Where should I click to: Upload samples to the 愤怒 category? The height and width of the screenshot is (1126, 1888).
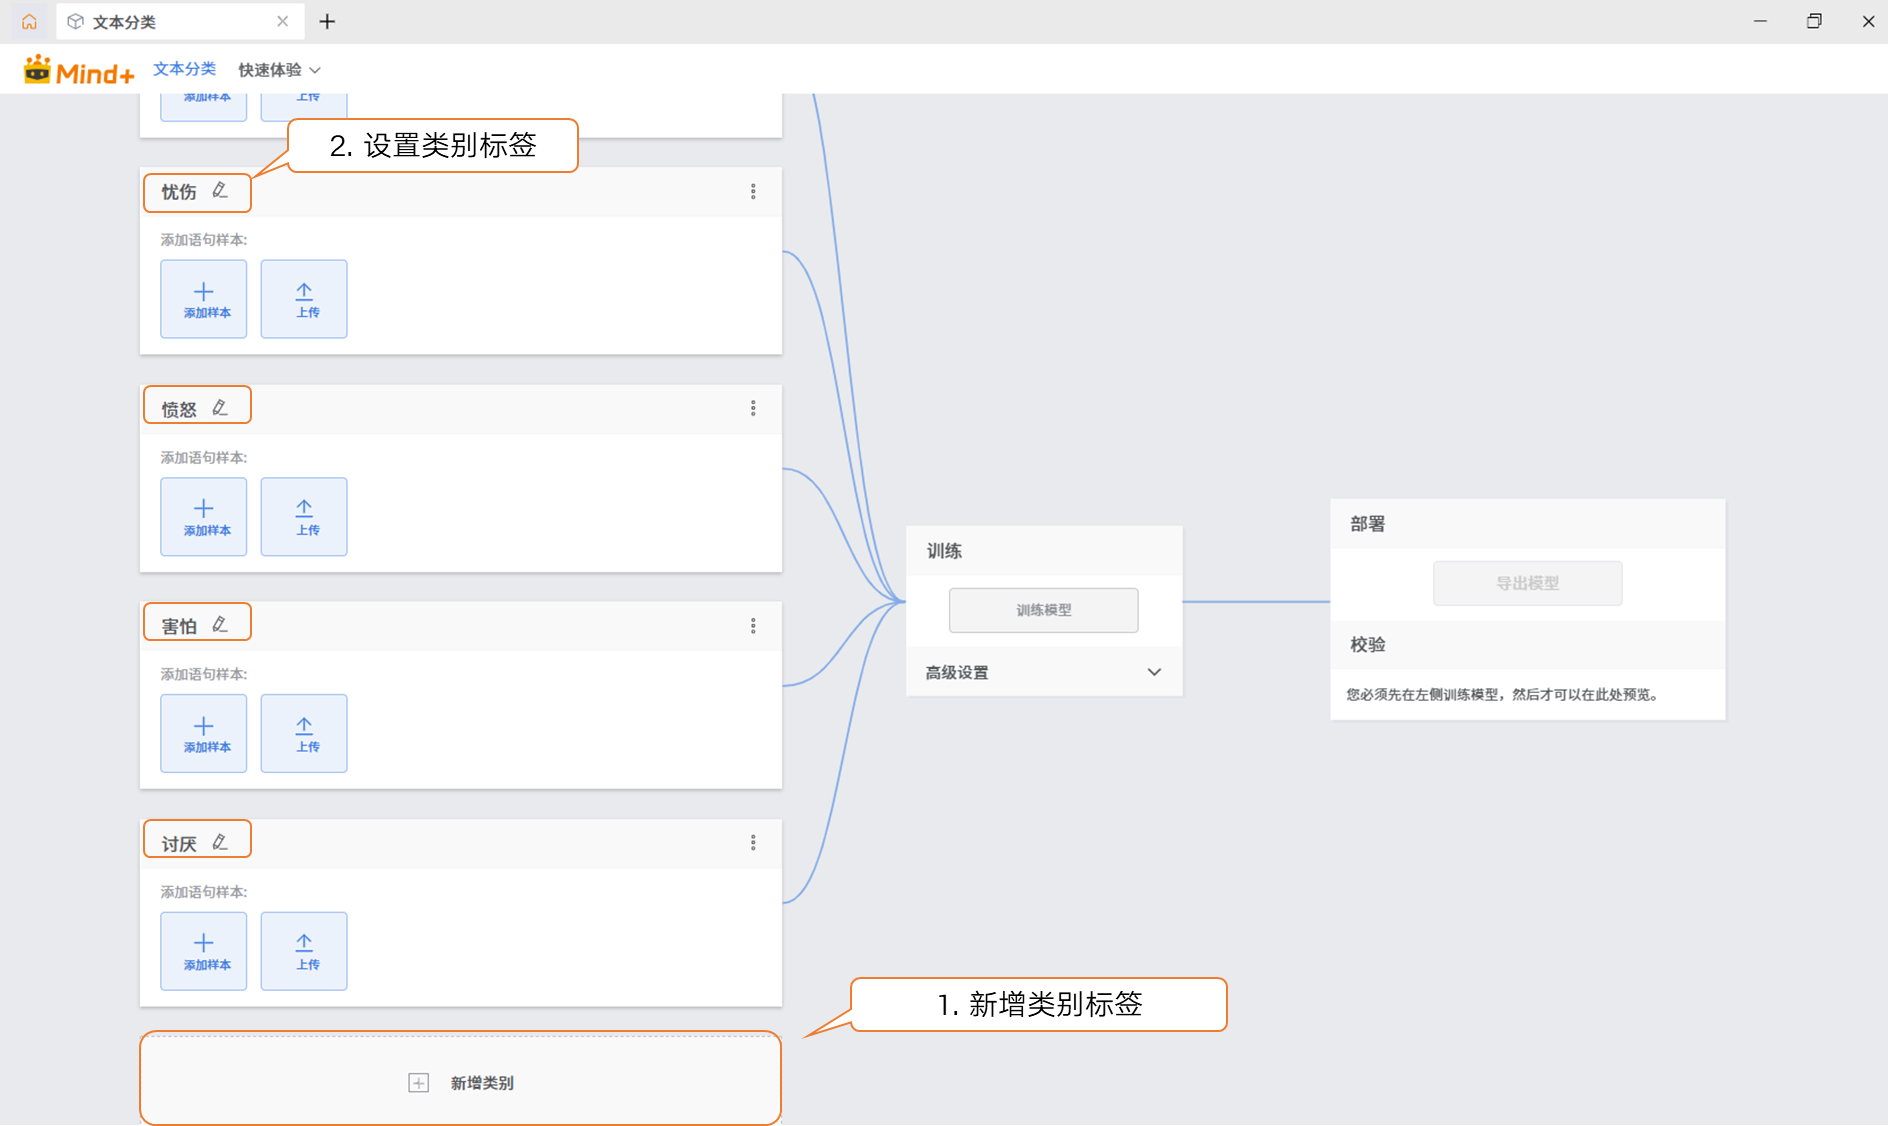click(x=304, y=516)
